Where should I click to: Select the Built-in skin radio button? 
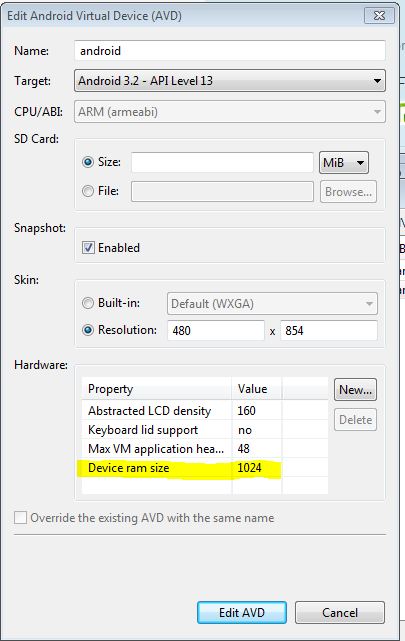(88, 303)
